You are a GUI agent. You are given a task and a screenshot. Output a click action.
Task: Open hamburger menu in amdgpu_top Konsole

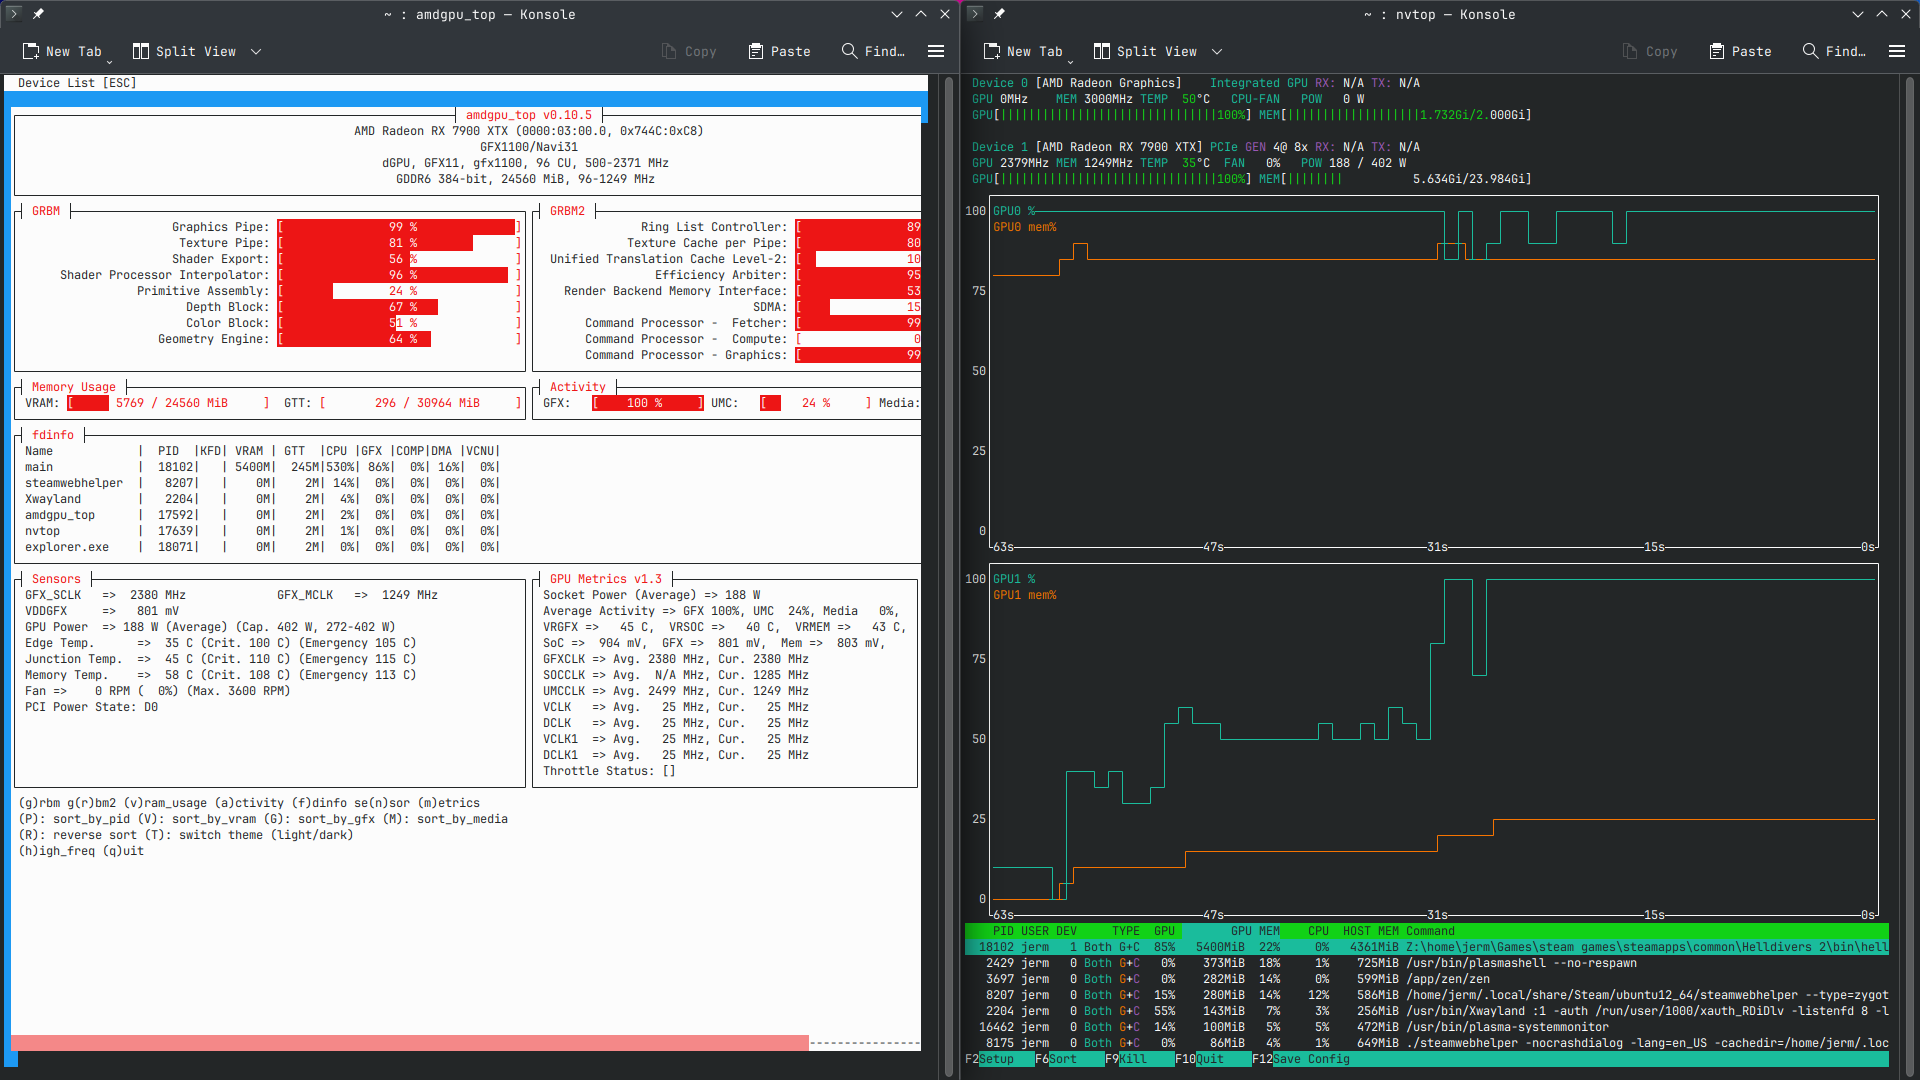(x=936, y=51)
